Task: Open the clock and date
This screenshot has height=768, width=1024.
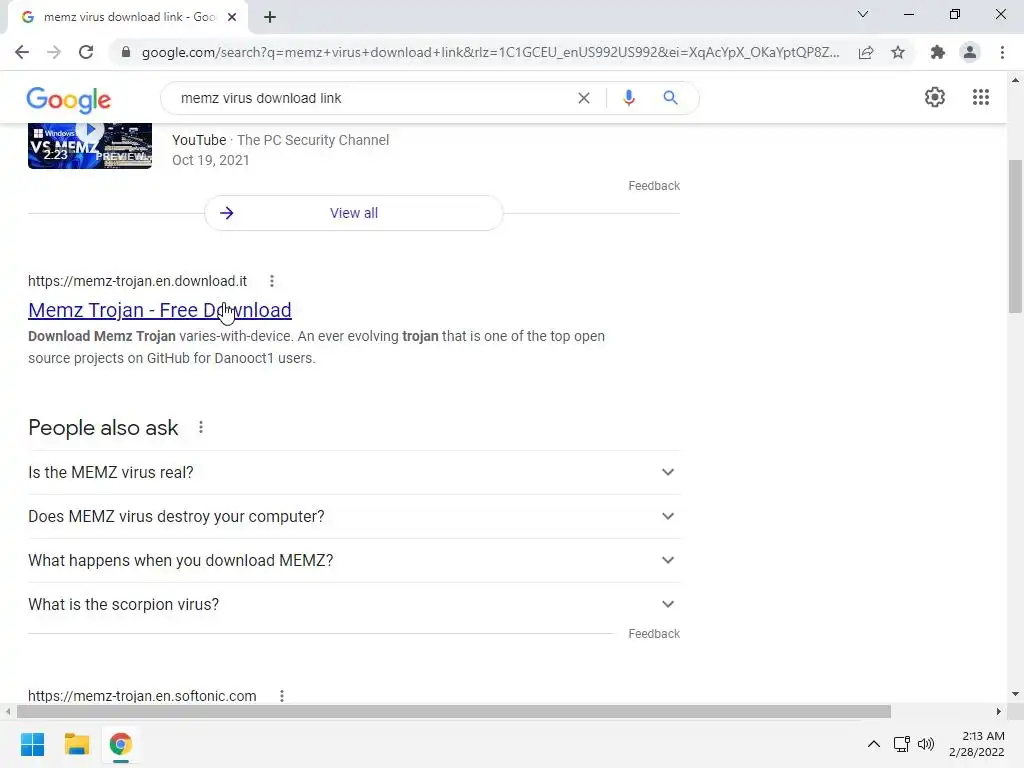Action: pos(977,744)
